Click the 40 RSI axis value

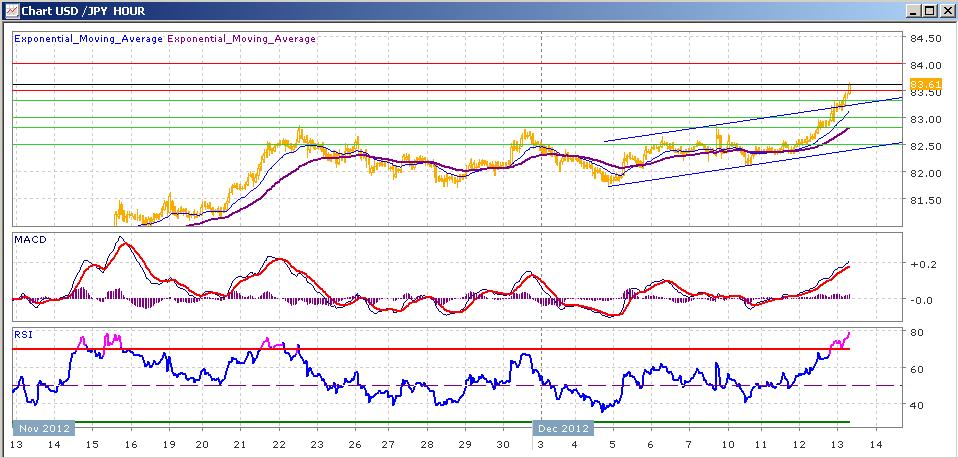(x=916, y=405)
